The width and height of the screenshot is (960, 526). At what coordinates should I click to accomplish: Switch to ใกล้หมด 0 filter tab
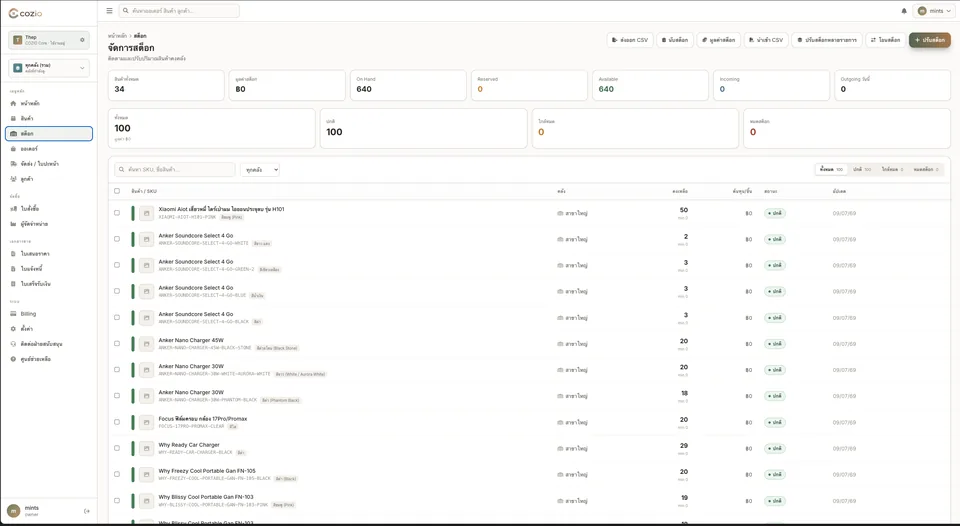click(892, 170)
